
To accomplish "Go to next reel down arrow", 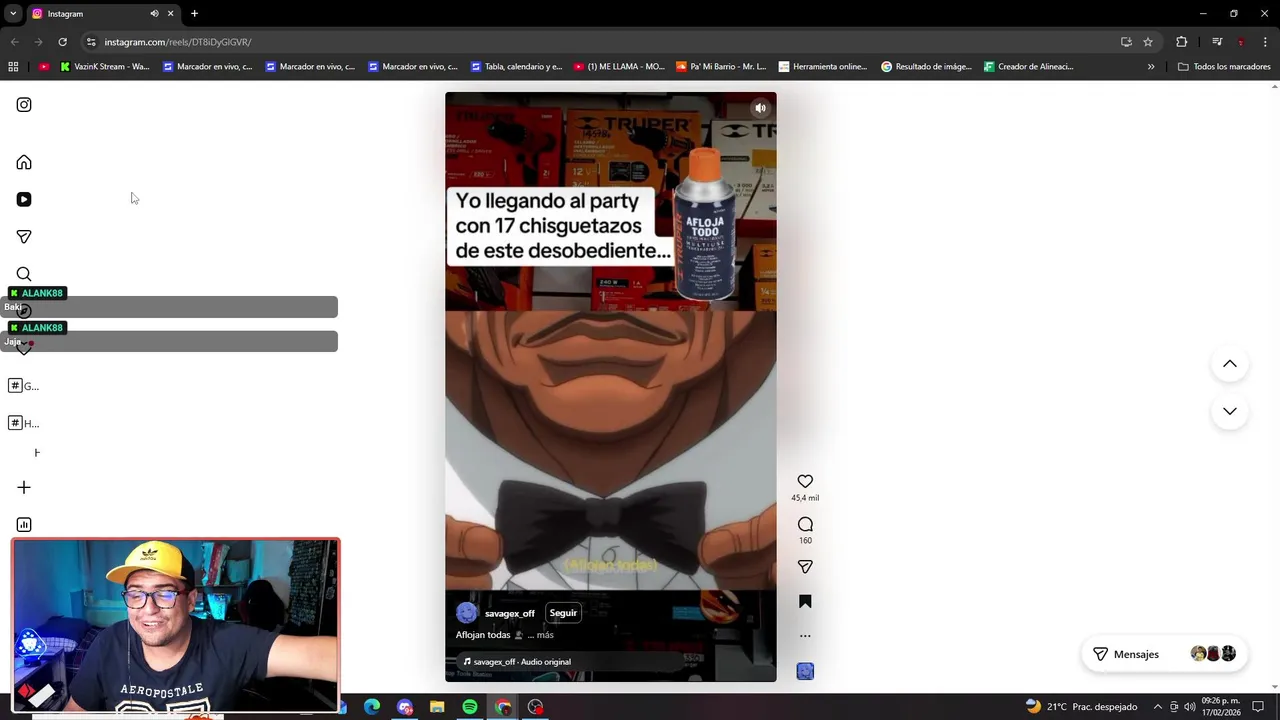I will (1230, 411).
